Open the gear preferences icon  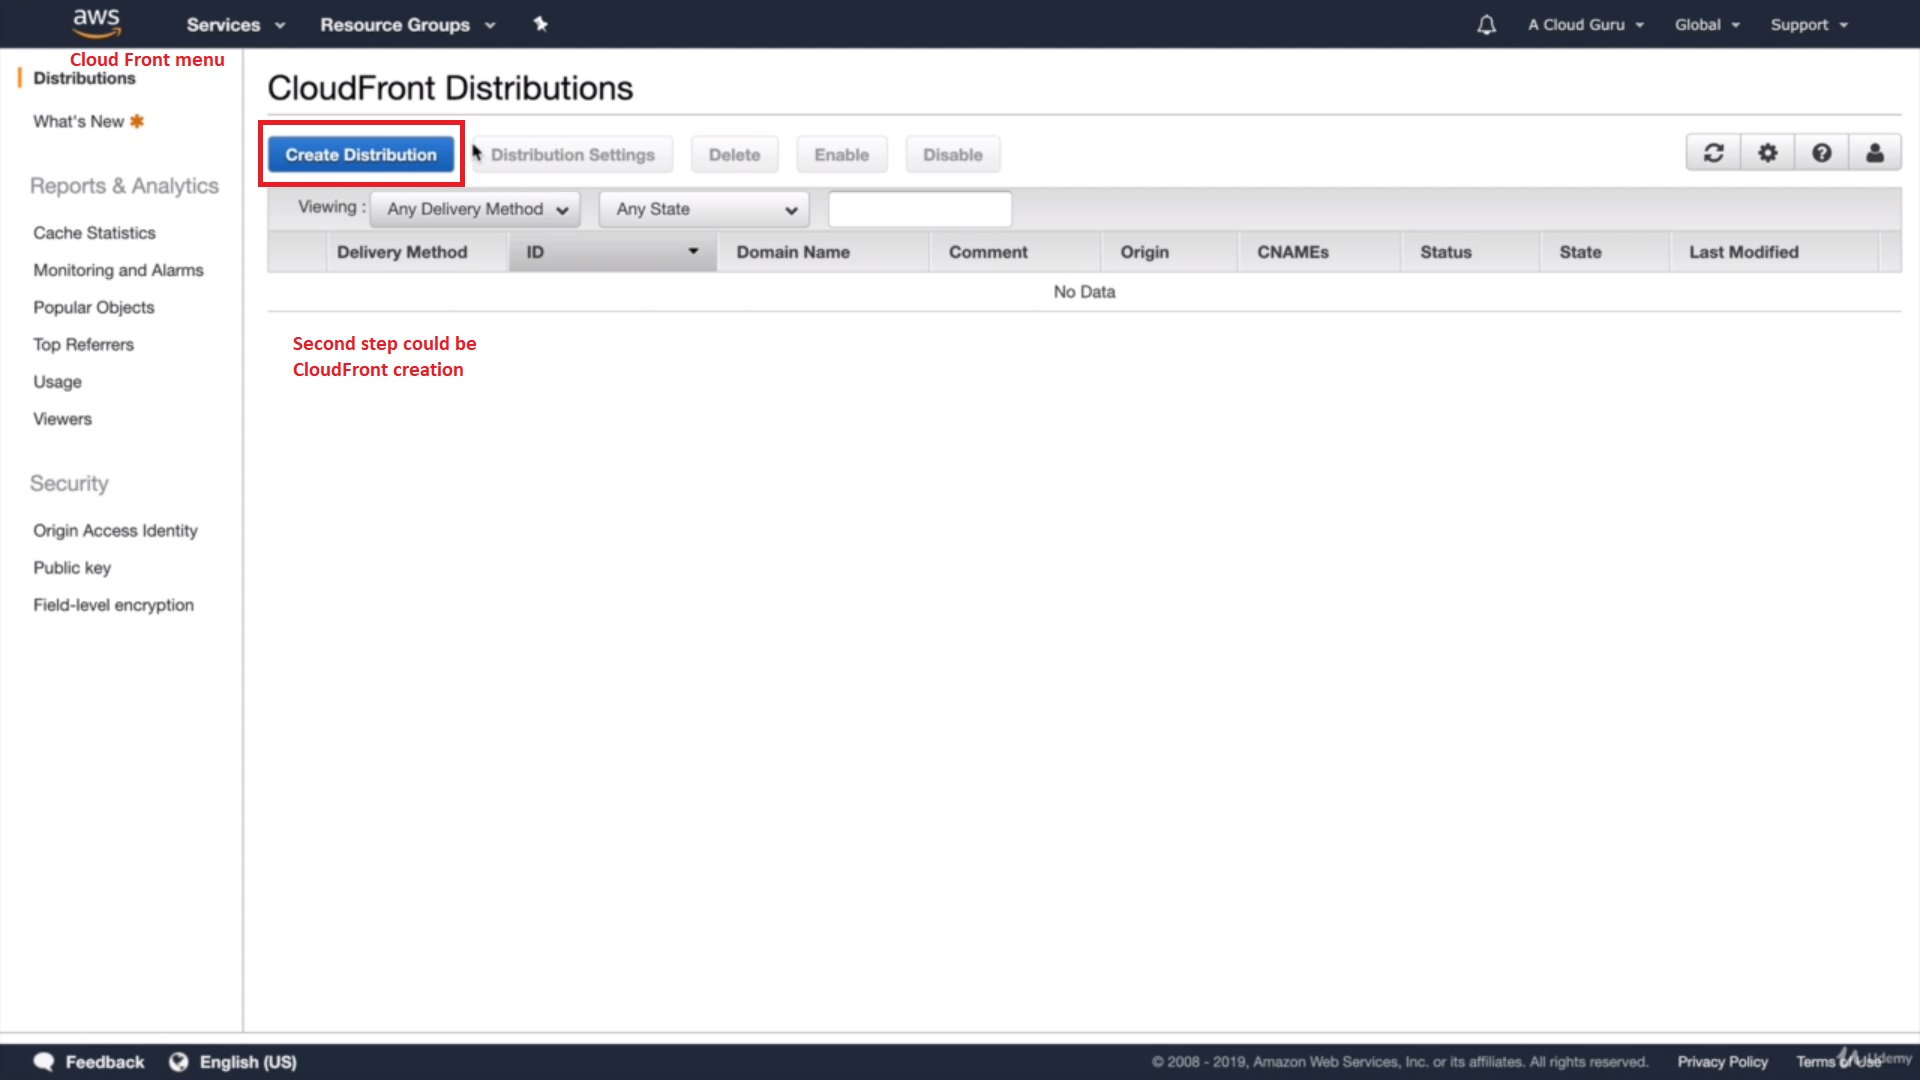point(1767,153)
